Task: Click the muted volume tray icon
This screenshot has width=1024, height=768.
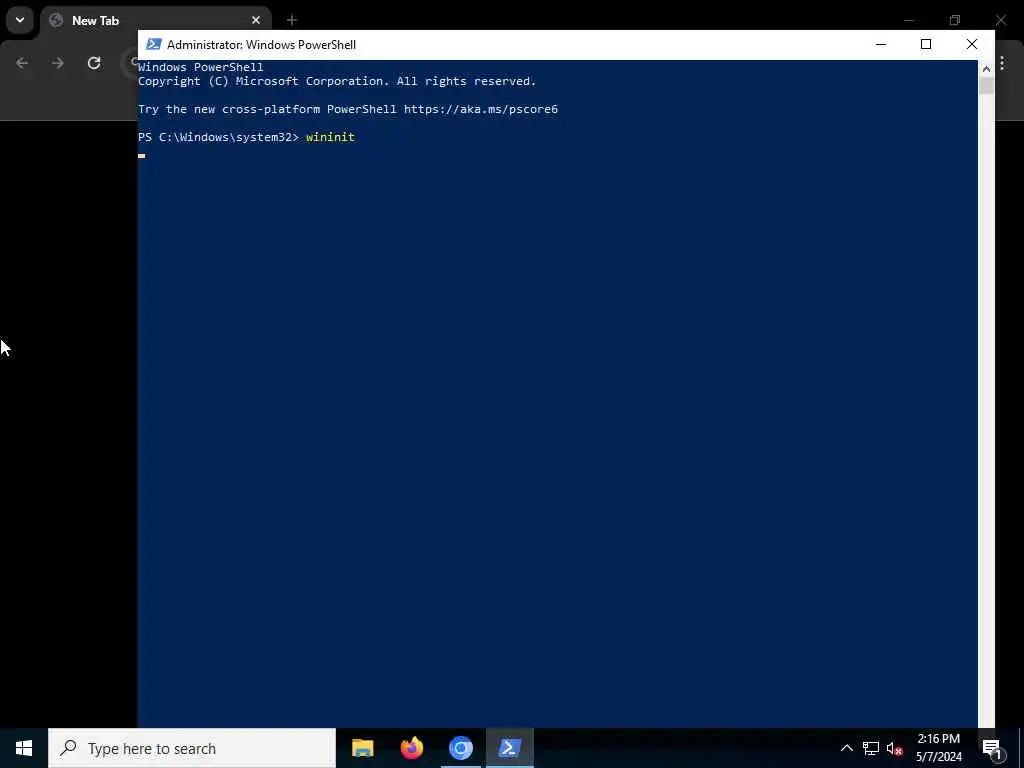Action: click(x=895, y=748)
